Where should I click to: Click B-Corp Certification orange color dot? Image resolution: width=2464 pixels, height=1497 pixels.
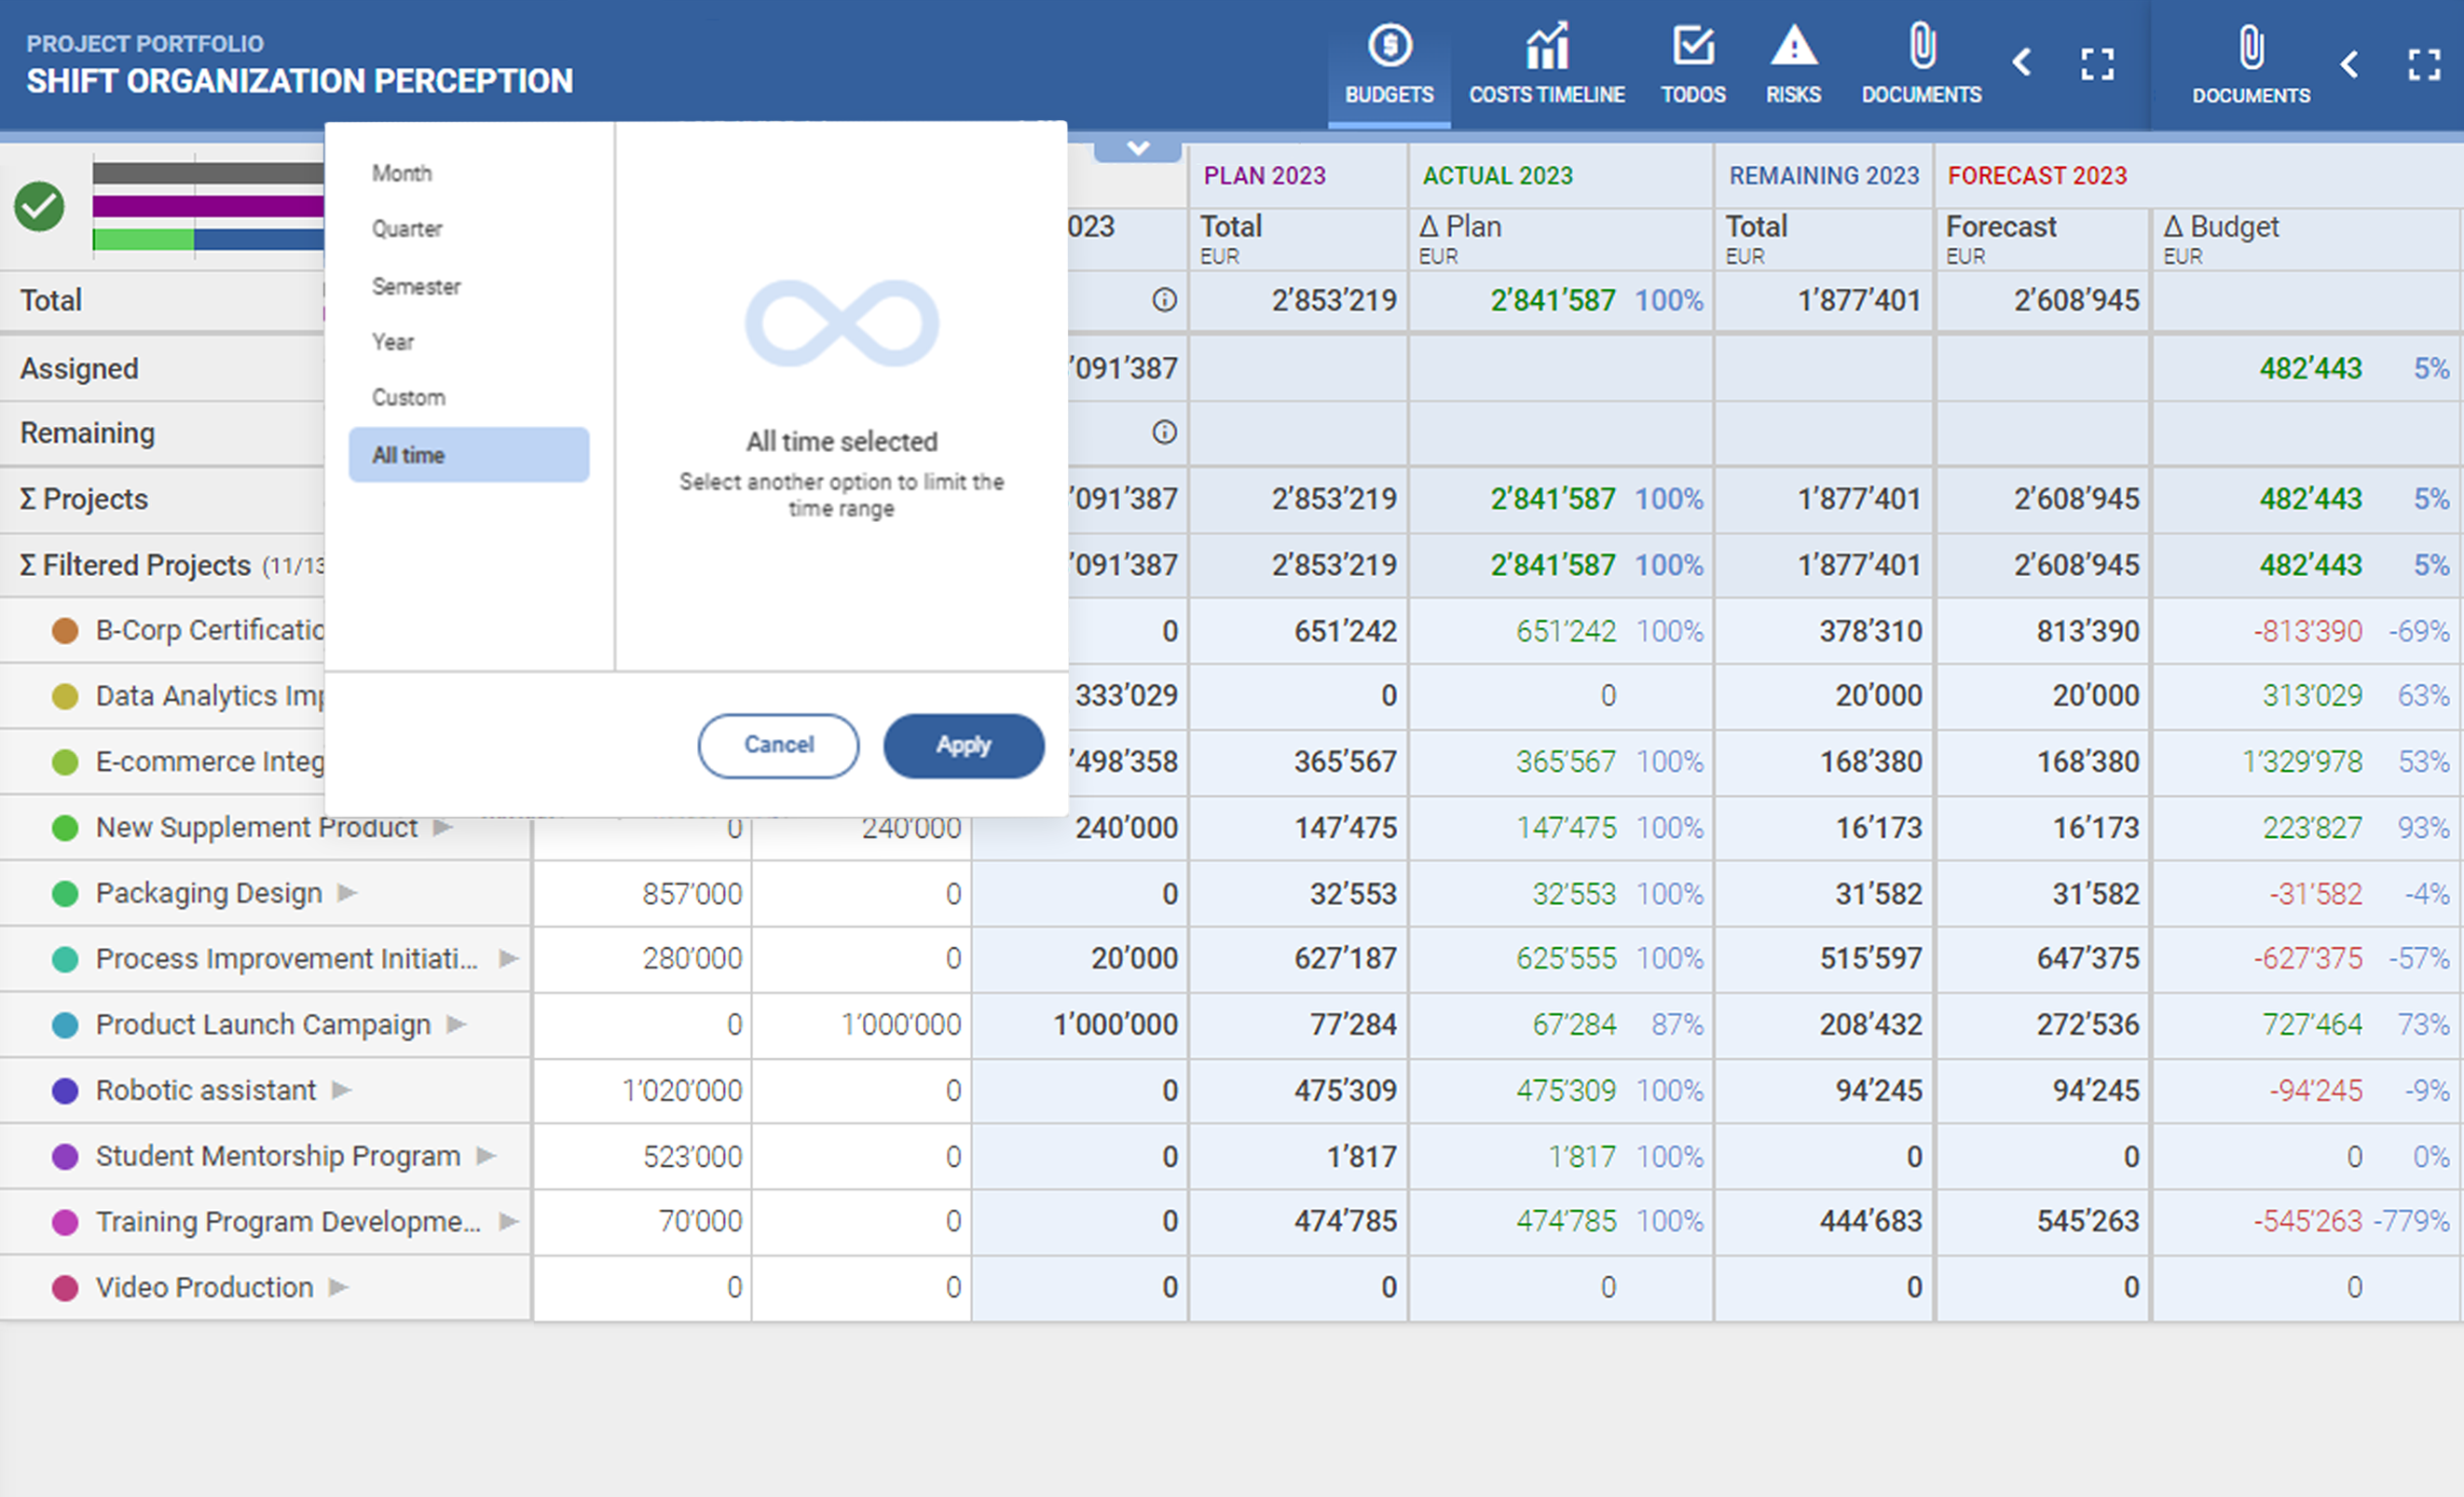click(65, 630)
